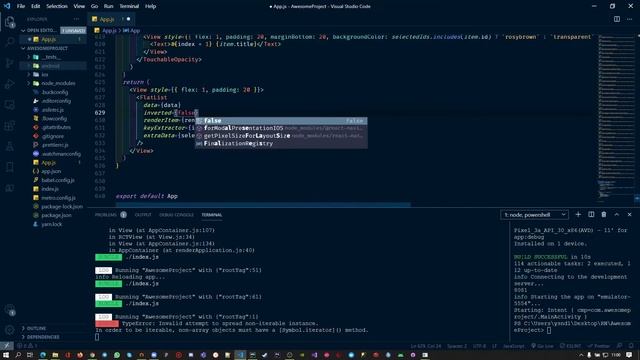Click errors and warnings count in status bar

pos(27,346)
